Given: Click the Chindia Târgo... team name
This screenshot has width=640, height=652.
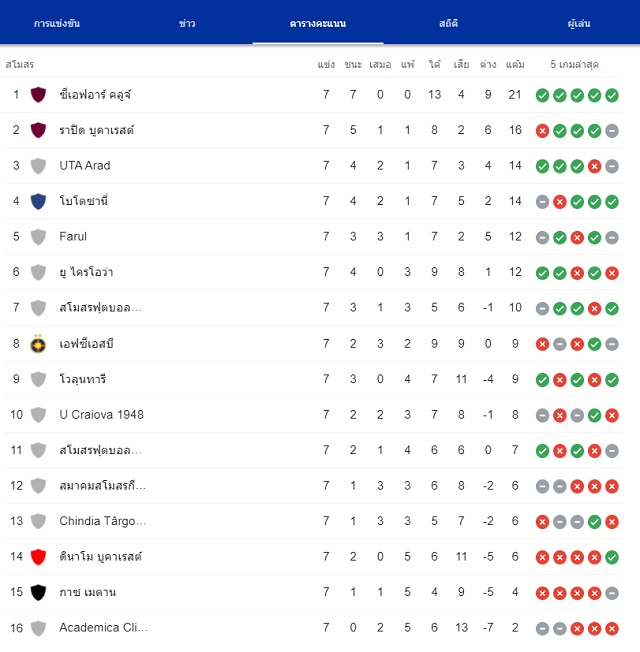Looking at the screenshot, I should 103,521.
